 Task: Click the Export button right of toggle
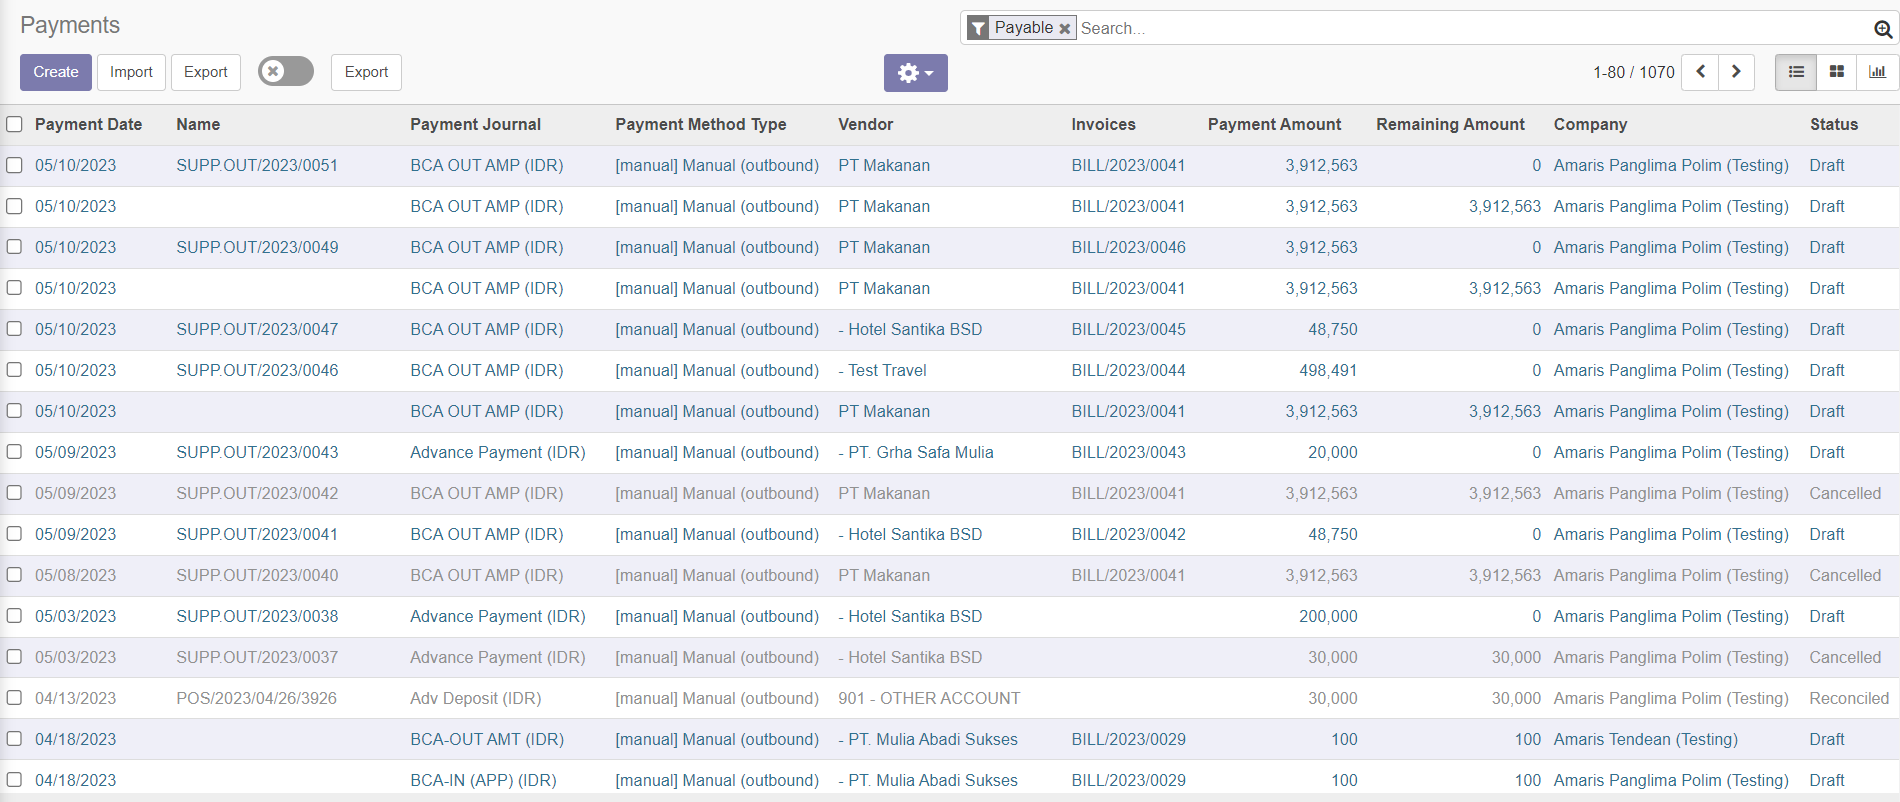click(x=366, y=72)
